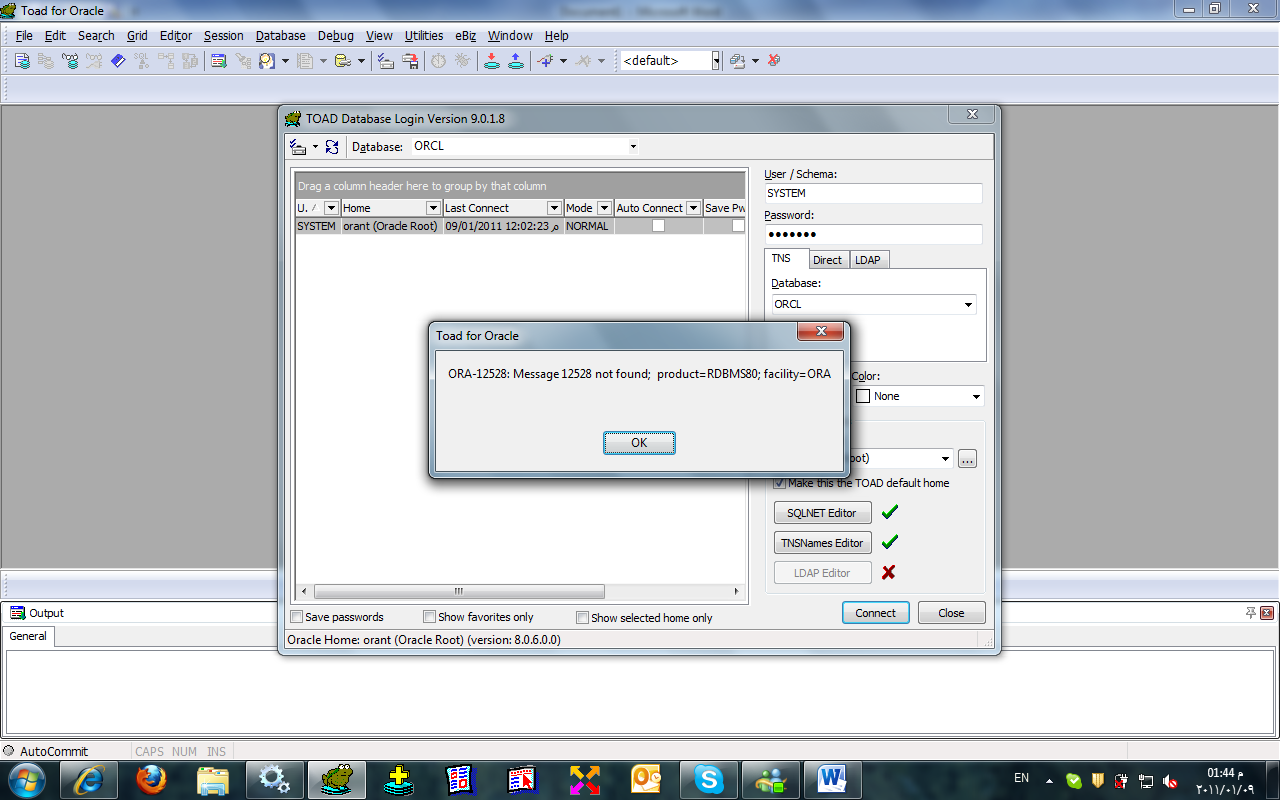Click the rollback icon with blue up arrow
Image resolution: width=1280 pixels, height=800 pixels.
[x=515, y=61]
